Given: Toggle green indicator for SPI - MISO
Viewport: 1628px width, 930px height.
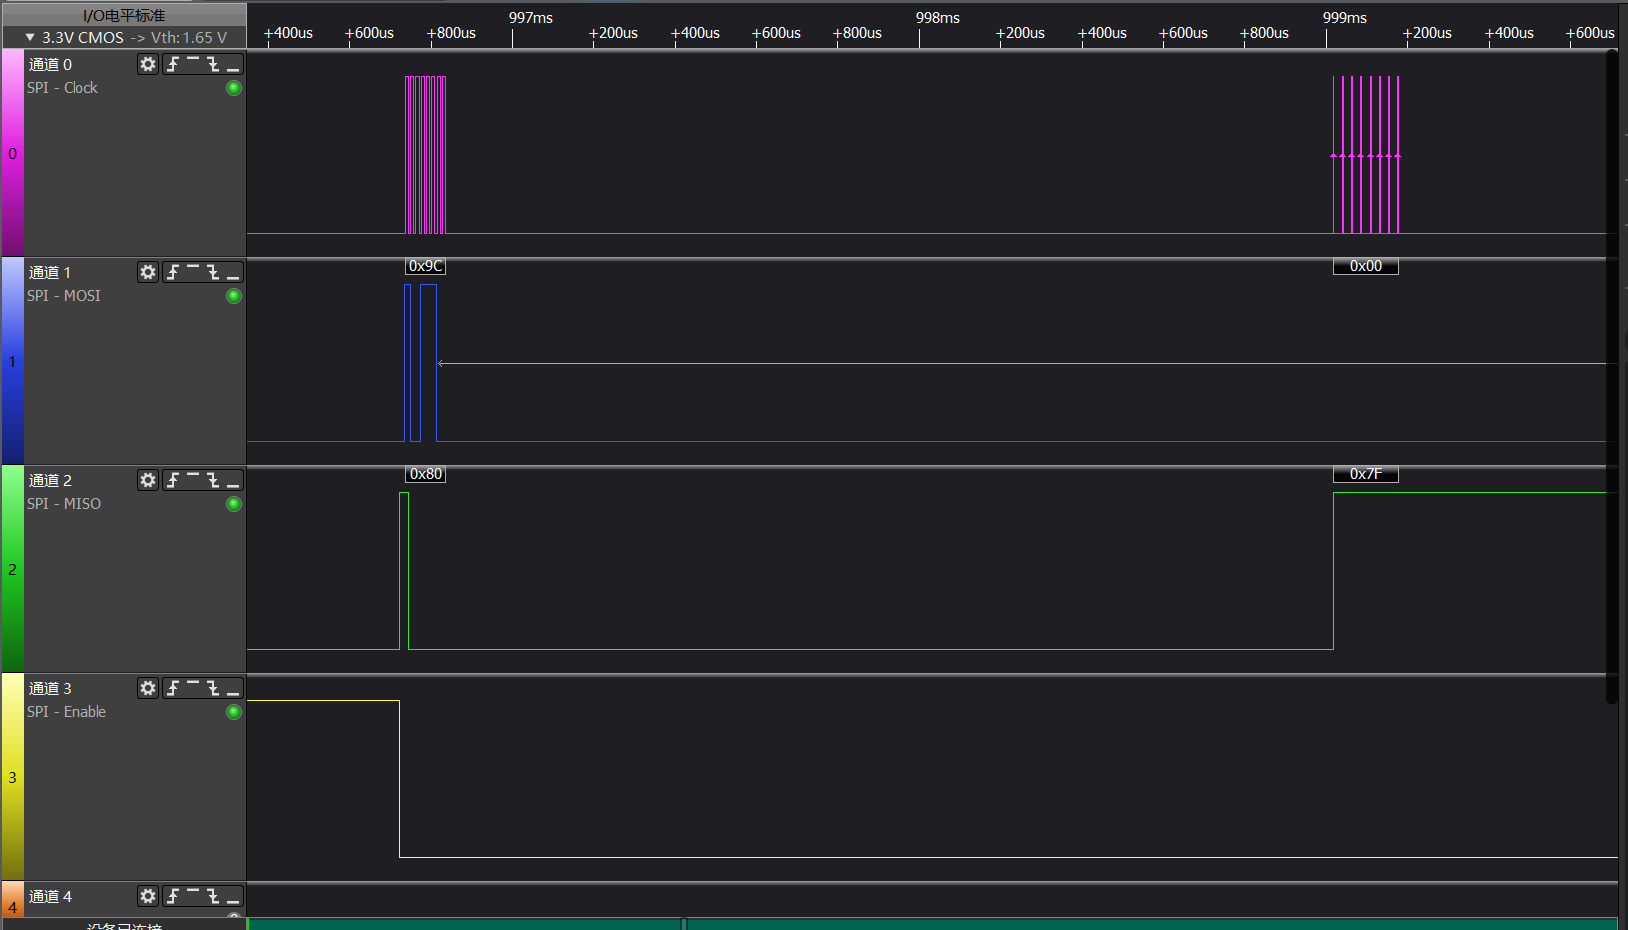Looking at the screenshot, I should [x=234, y=504].
